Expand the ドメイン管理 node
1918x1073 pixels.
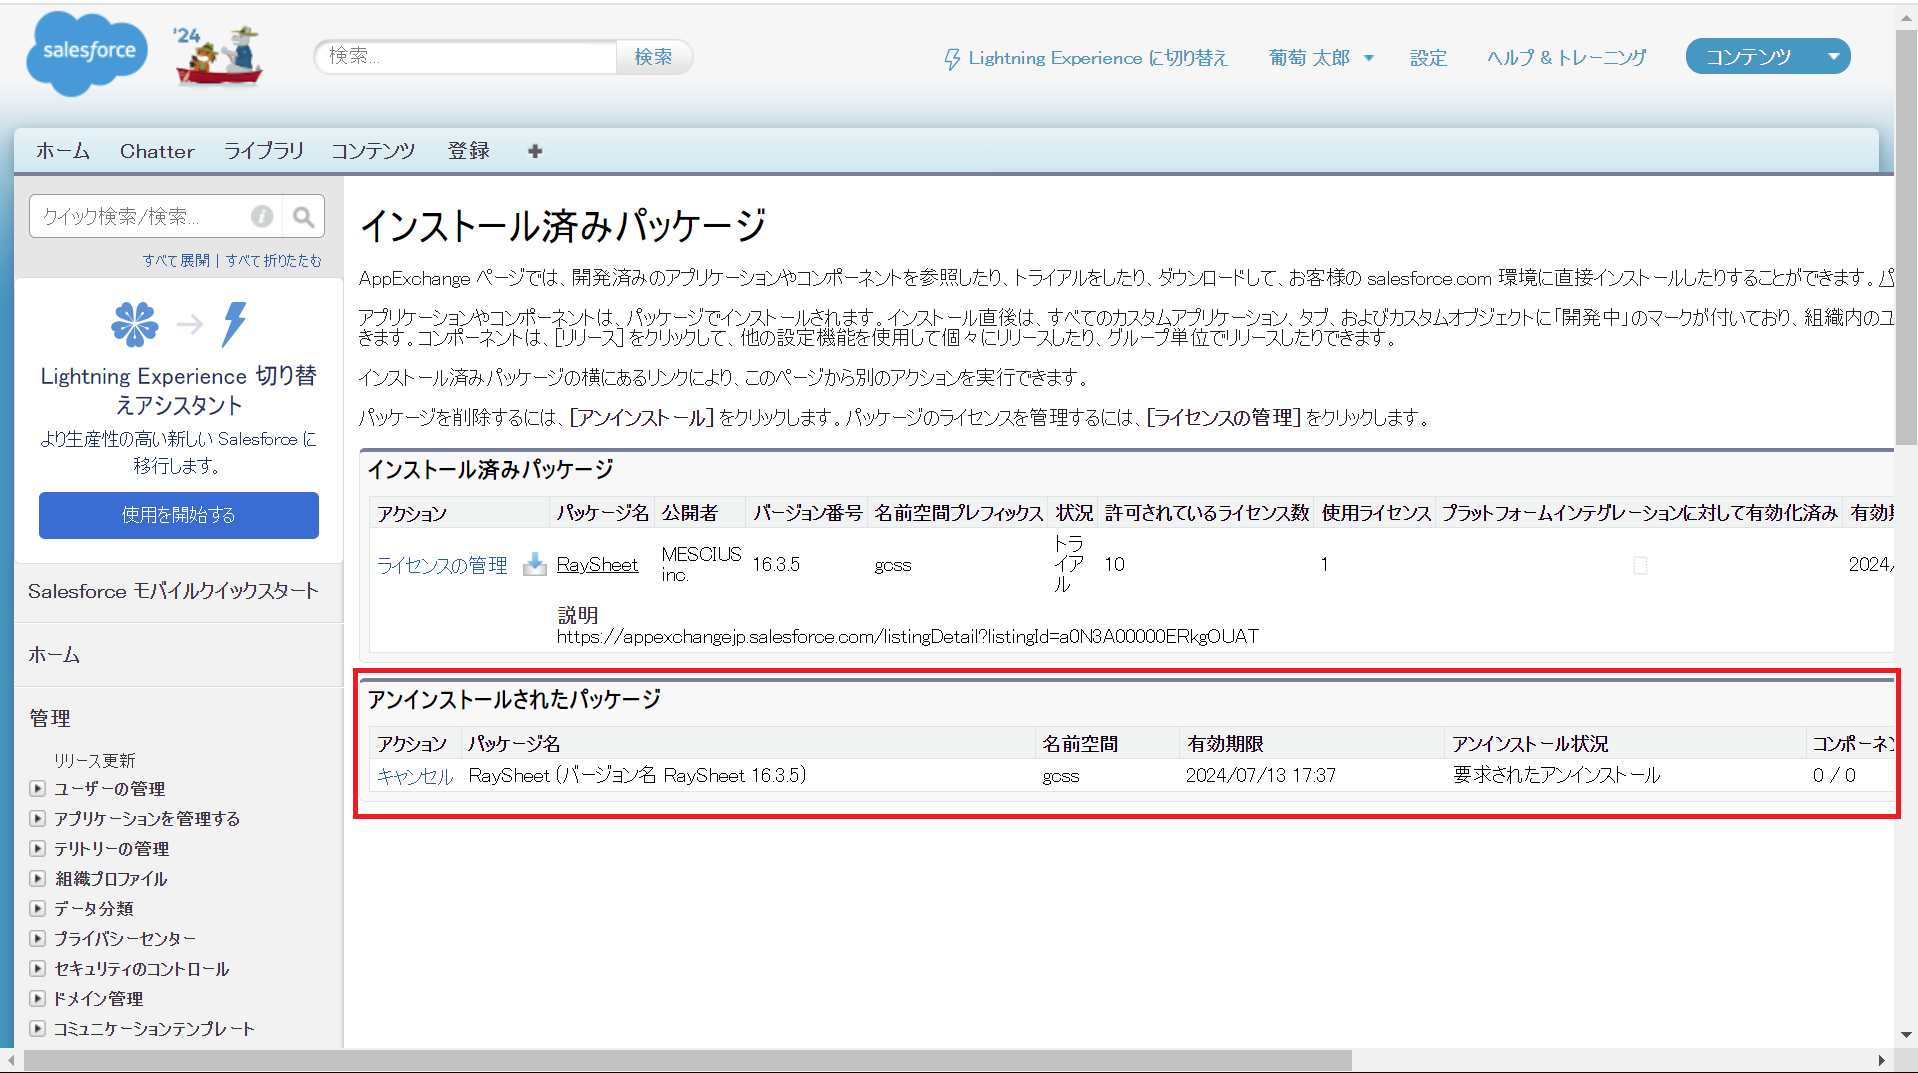pos(38,999)
